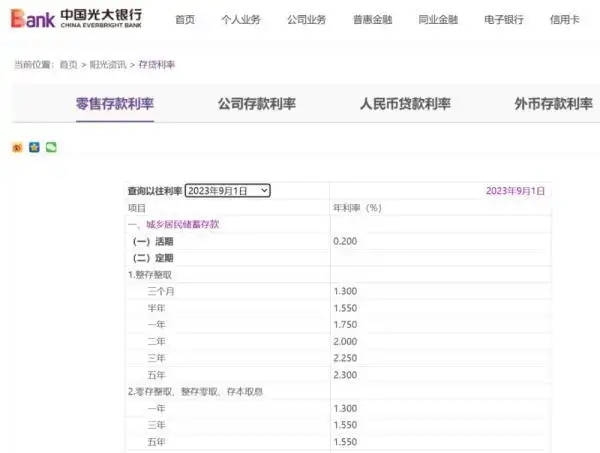The width and height of the screenshot is (600, 453).
Task: Open 普惠金融 navigation menu
Action: 372,19
